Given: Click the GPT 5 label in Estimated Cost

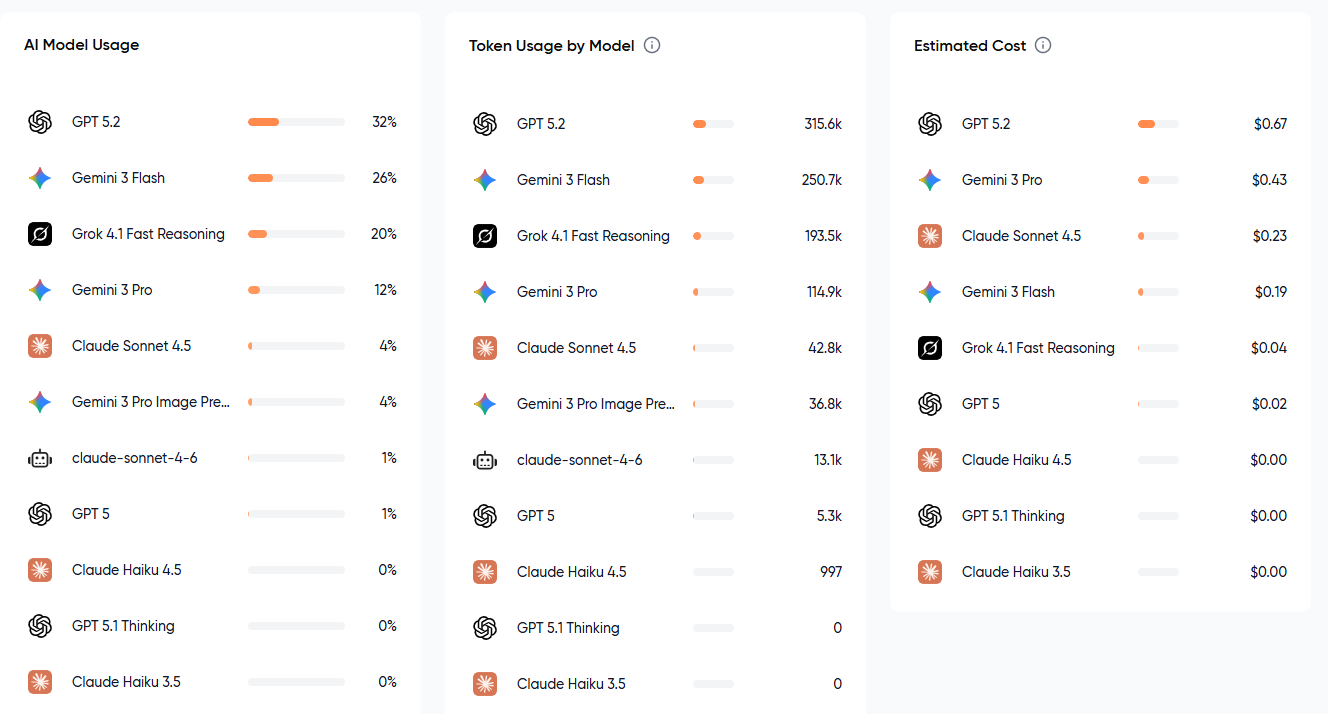Looking at the screenshot, I should (981, 404).
